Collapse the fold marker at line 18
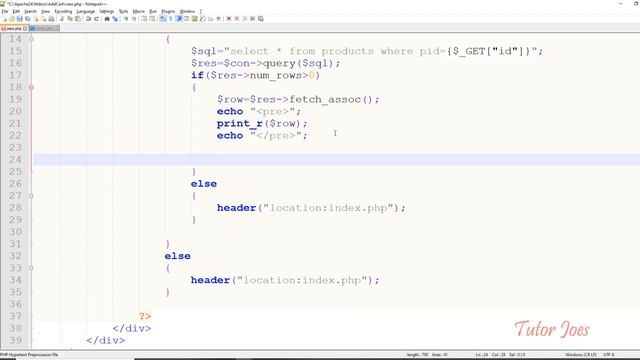The image size is (640, 360). coord(31,87)
